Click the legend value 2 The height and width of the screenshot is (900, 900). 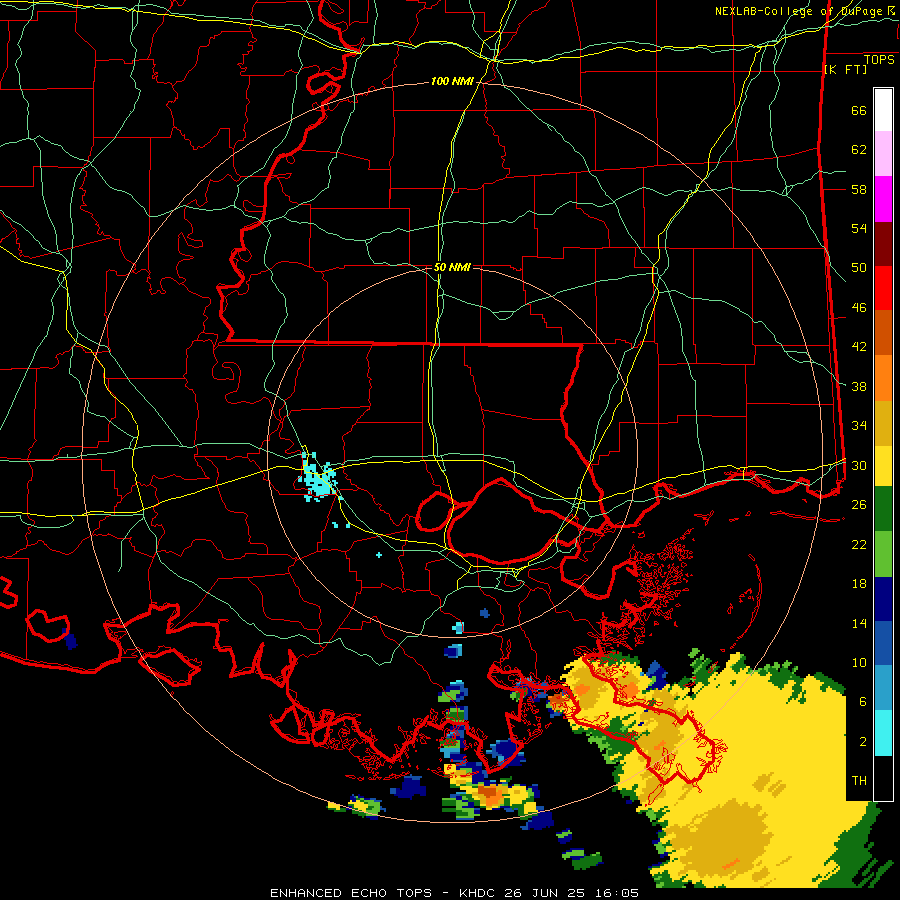[x=863, y=742]
